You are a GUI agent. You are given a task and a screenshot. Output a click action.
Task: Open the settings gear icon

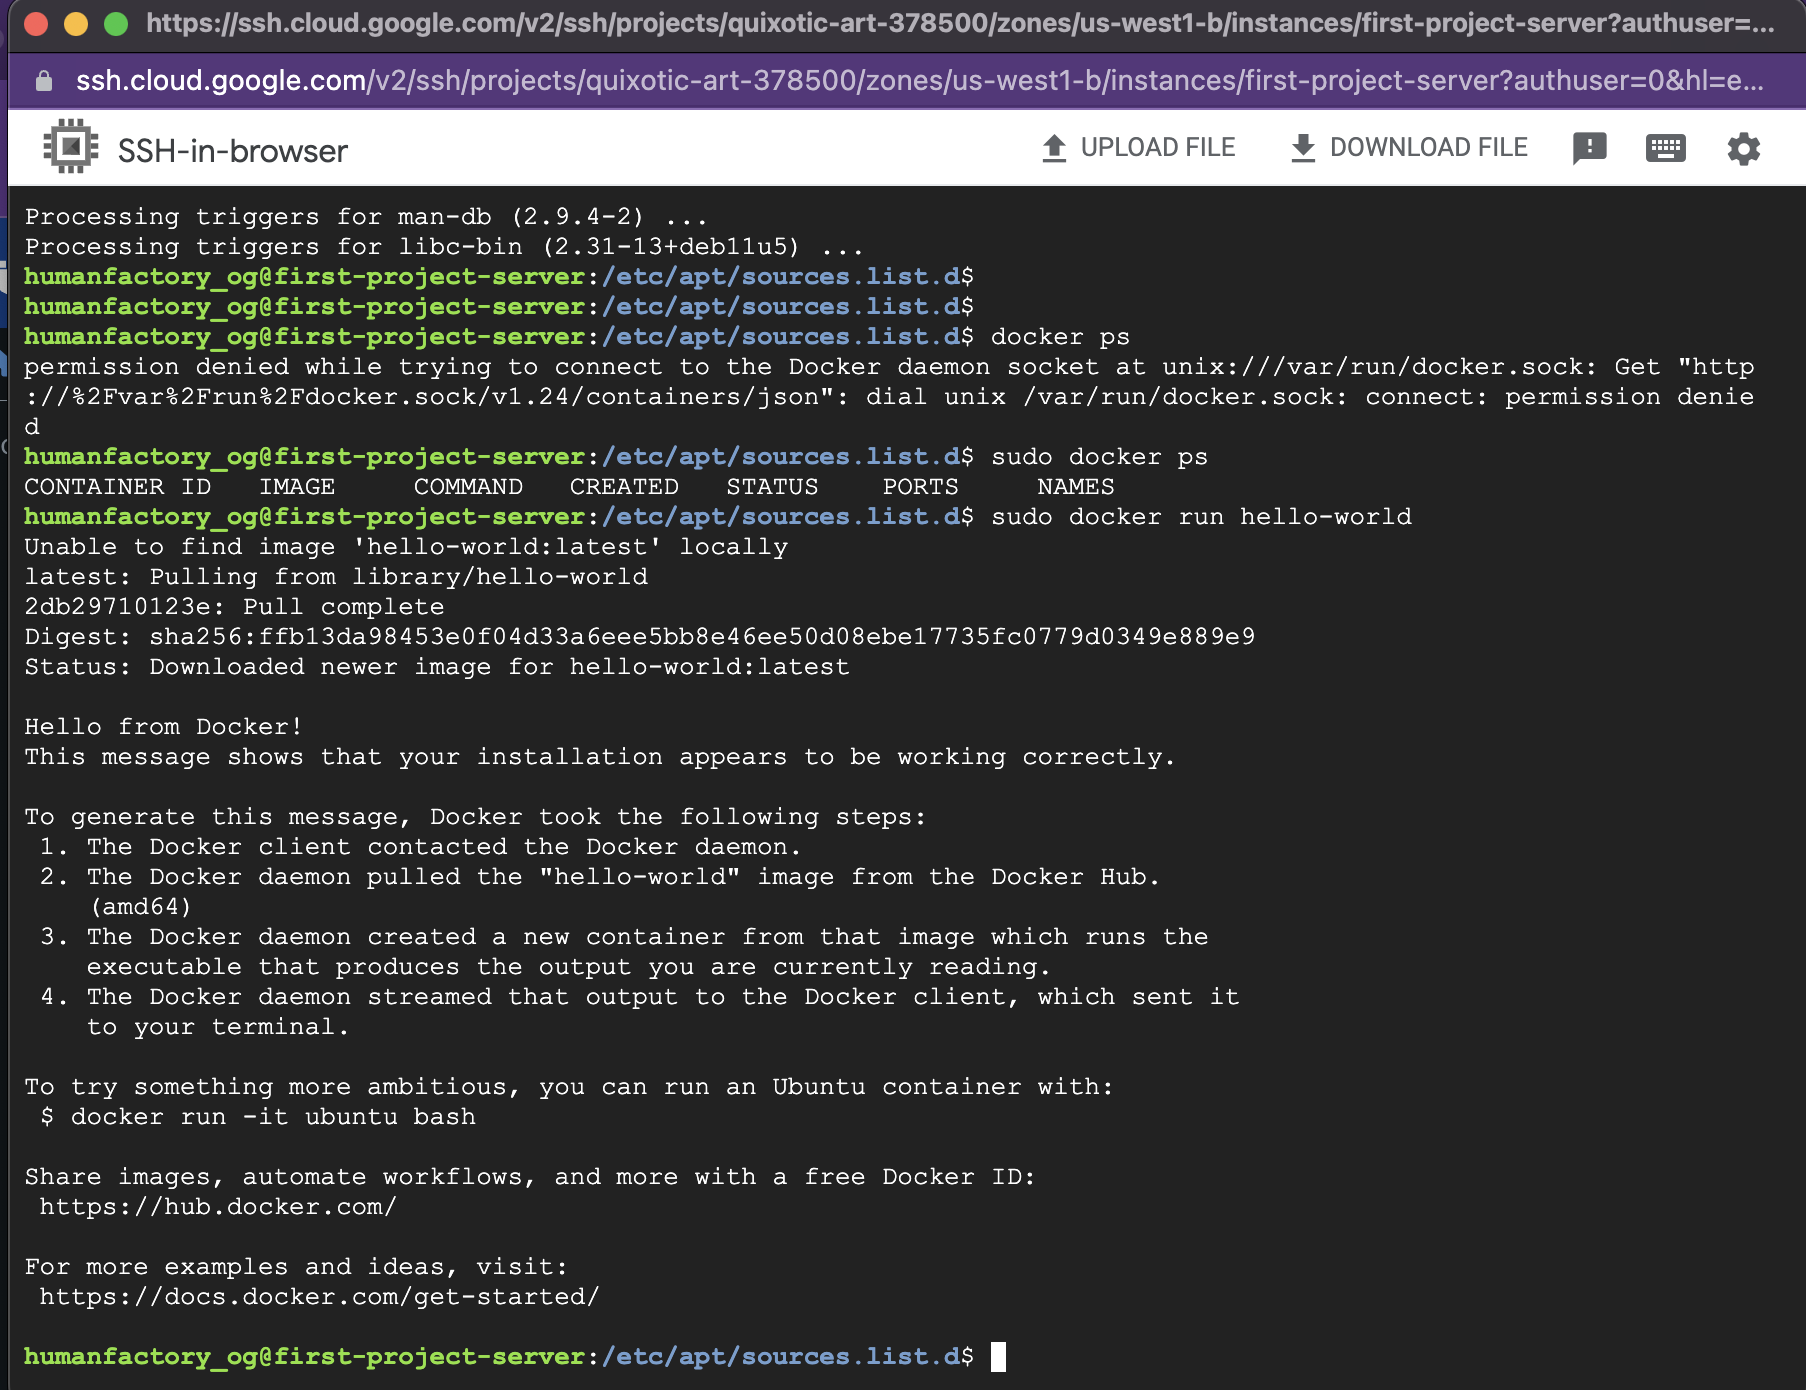tap(1743, 148)
